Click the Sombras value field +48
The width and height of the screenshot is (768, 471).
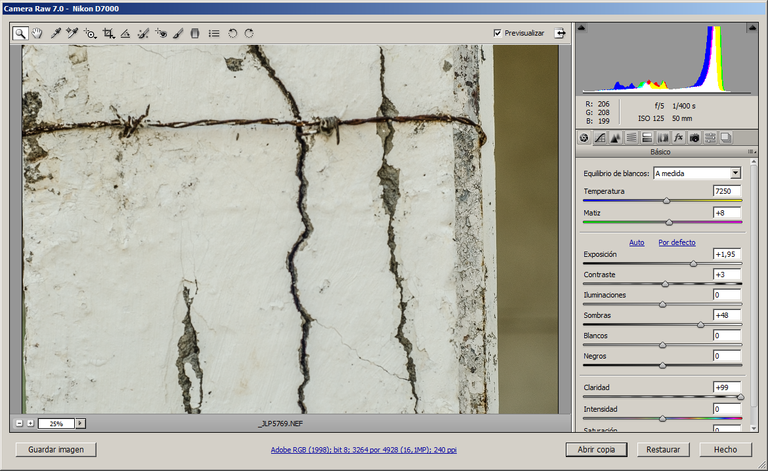727,315
